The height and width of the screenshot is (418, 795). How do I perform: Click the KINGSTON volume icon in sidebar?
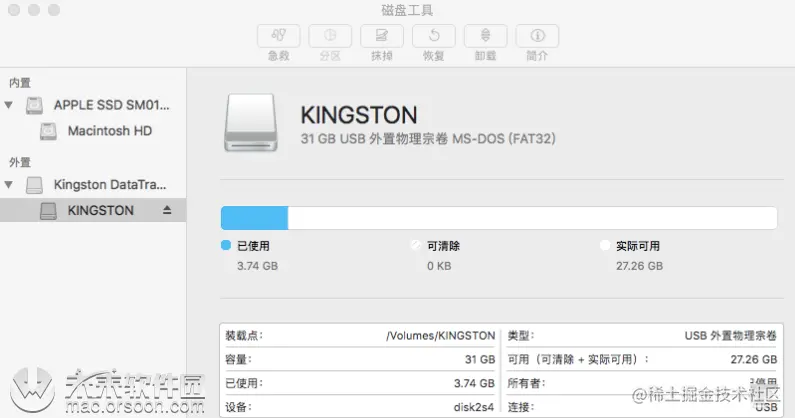pyautogui.click(x=48, y=211)
